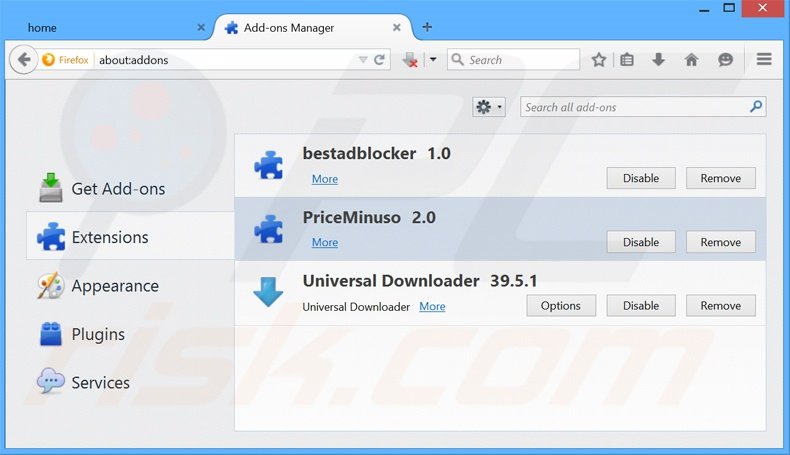The width and height of the screenshot is (790, 455).
Task: Focus the browser Search field
Action: coord(513,59)
